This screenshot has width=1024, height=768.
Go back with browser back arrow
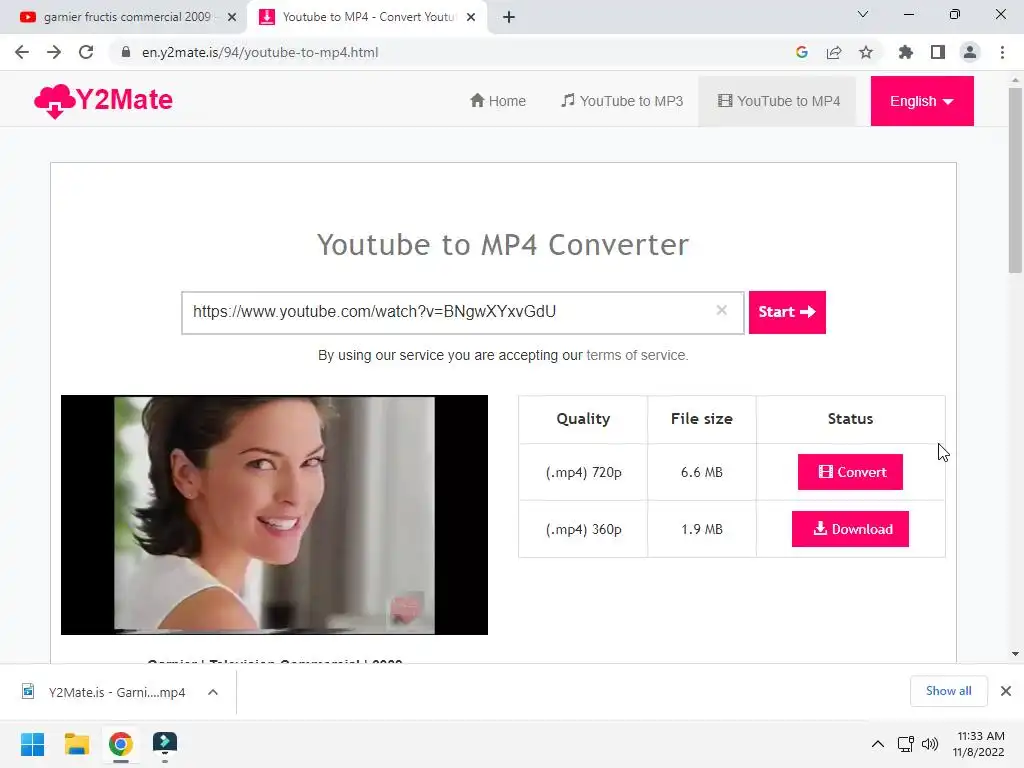tap(22, 52)
